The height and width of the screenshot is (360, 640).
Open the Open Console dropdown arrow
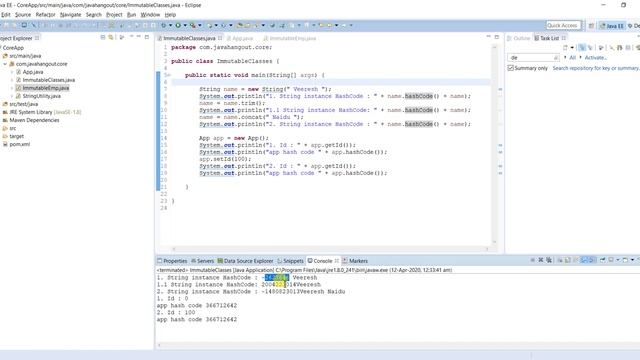[633, 260]
